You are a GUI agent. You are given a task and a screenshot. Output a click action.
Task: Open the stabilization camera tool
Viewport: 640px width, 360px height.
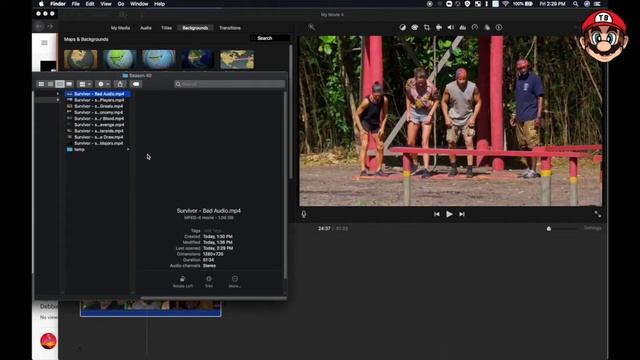(x=439, y=27)
